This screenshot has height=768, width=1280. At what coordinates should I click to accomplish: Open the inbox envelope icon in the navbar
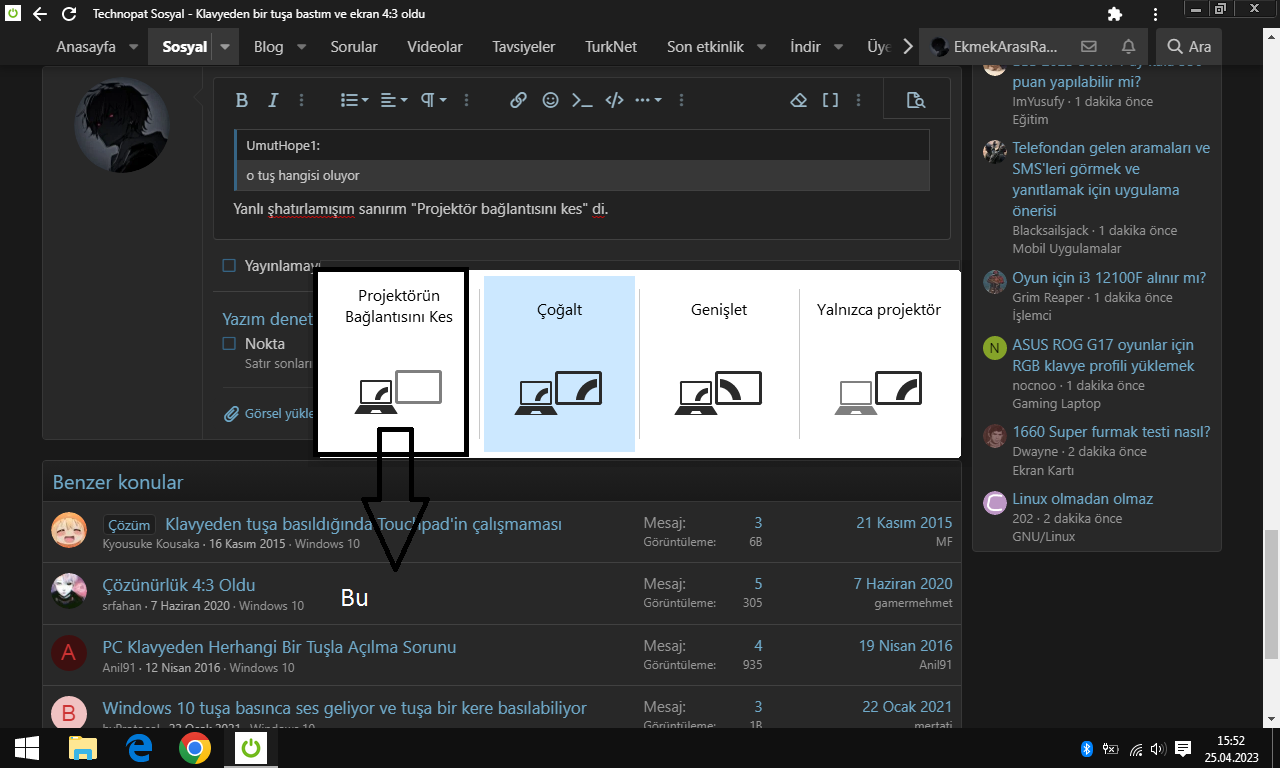point(1089,47)
